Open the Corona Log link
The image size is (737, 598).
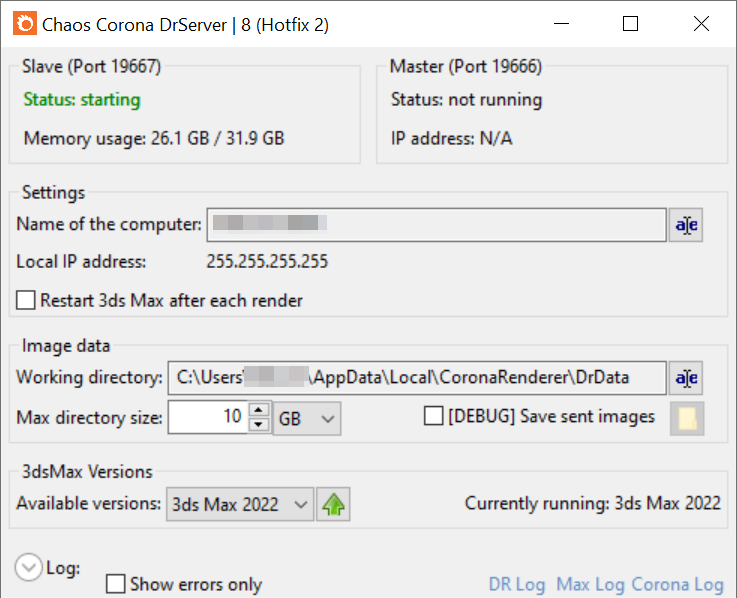[677, 584]
